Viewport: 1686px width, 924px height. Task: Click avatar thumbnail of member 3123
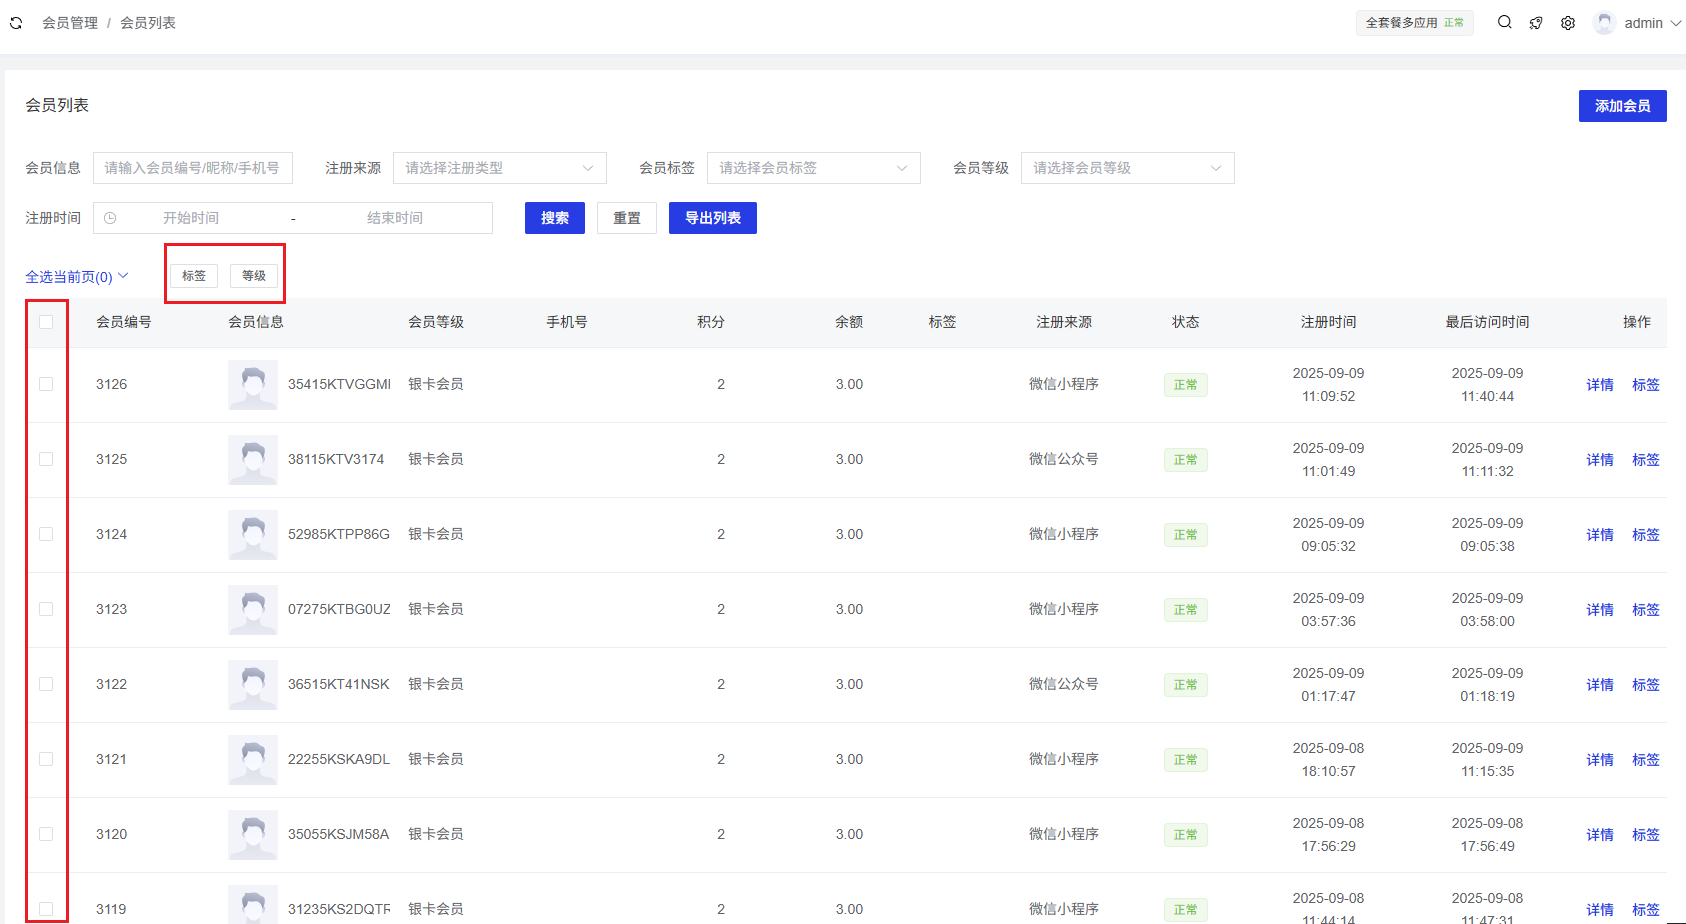[253, 610]
